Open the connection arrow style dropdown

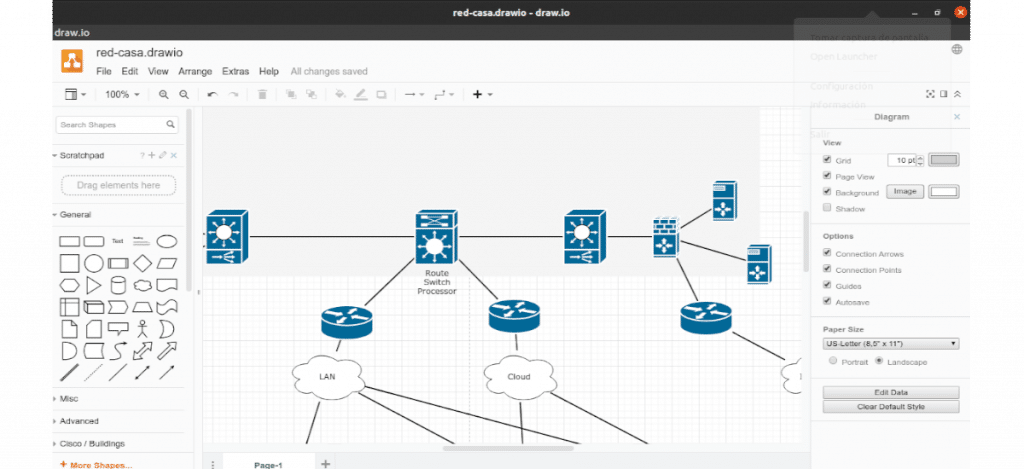click(x=414, y=95)
